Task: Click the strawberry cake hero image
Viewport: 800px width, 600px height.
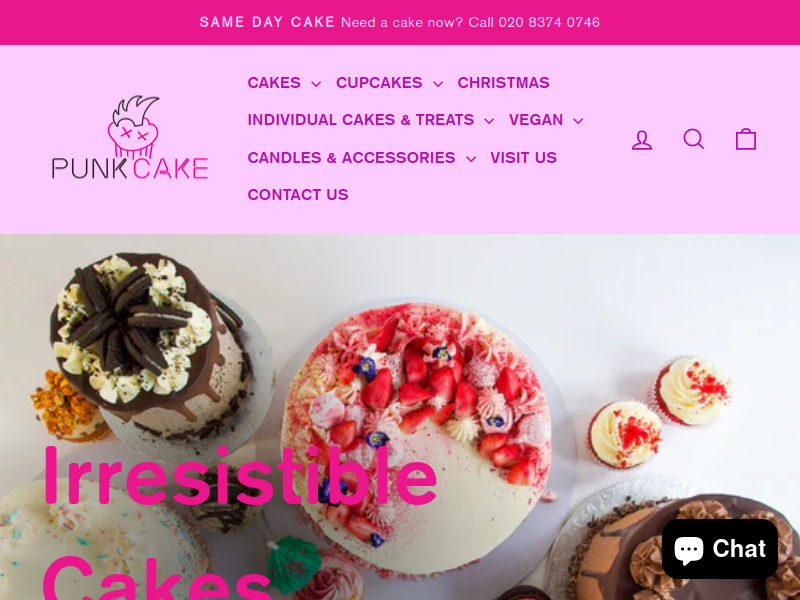Action: tap(417, 439)
